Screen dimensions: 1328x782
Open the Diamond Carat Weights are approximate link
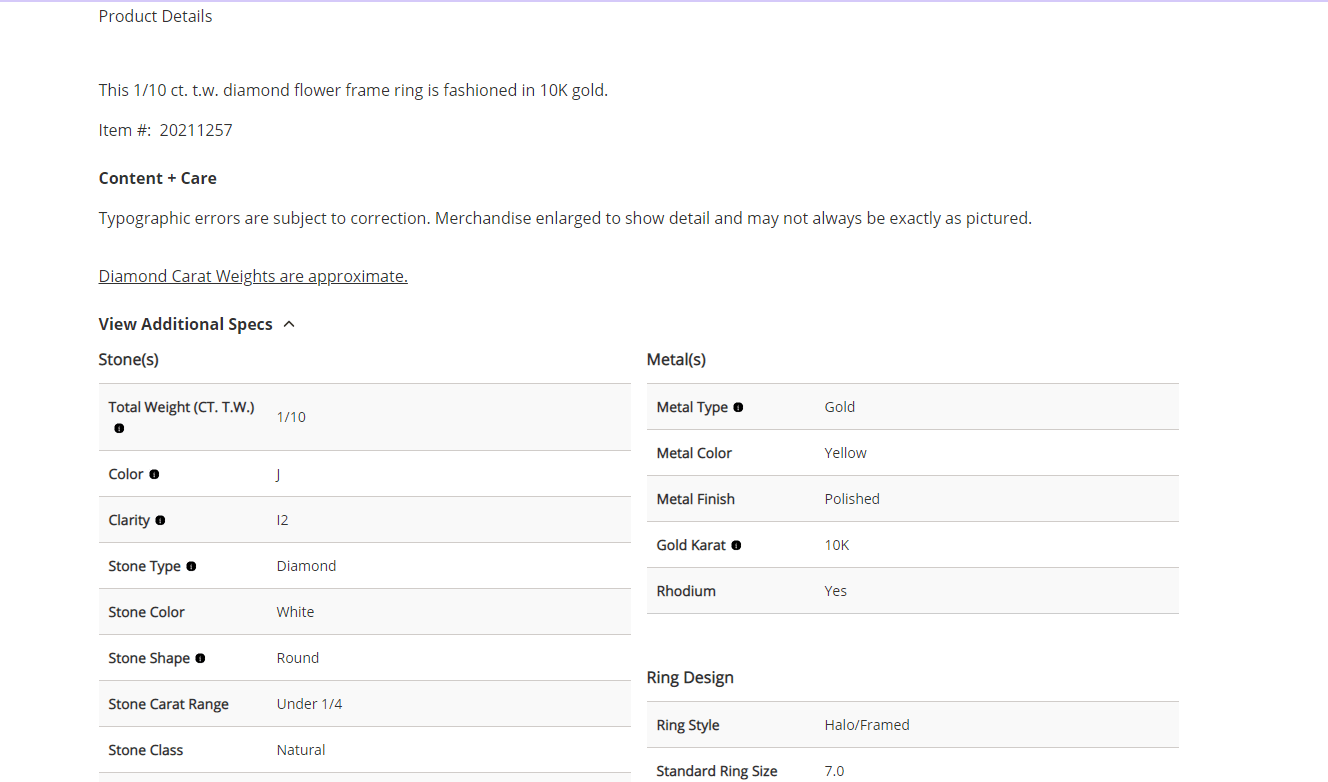(x=253, y=276)
